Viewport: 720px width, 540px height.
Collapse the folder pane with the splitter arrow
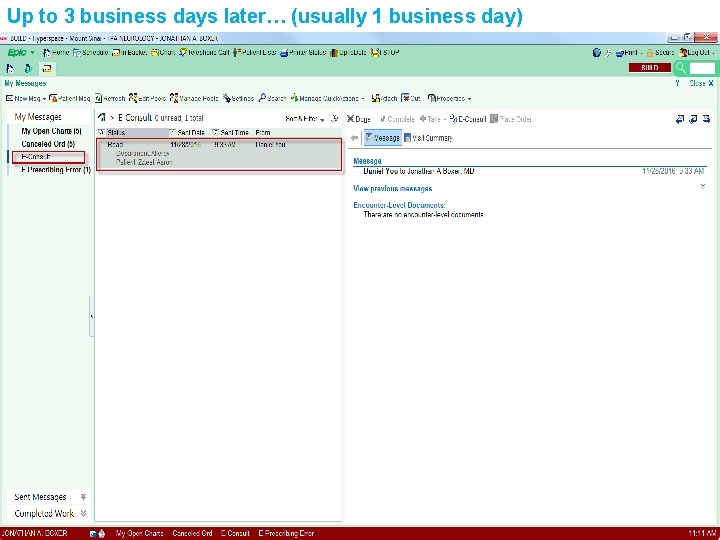pyautogui.click(x=92, y=316)
